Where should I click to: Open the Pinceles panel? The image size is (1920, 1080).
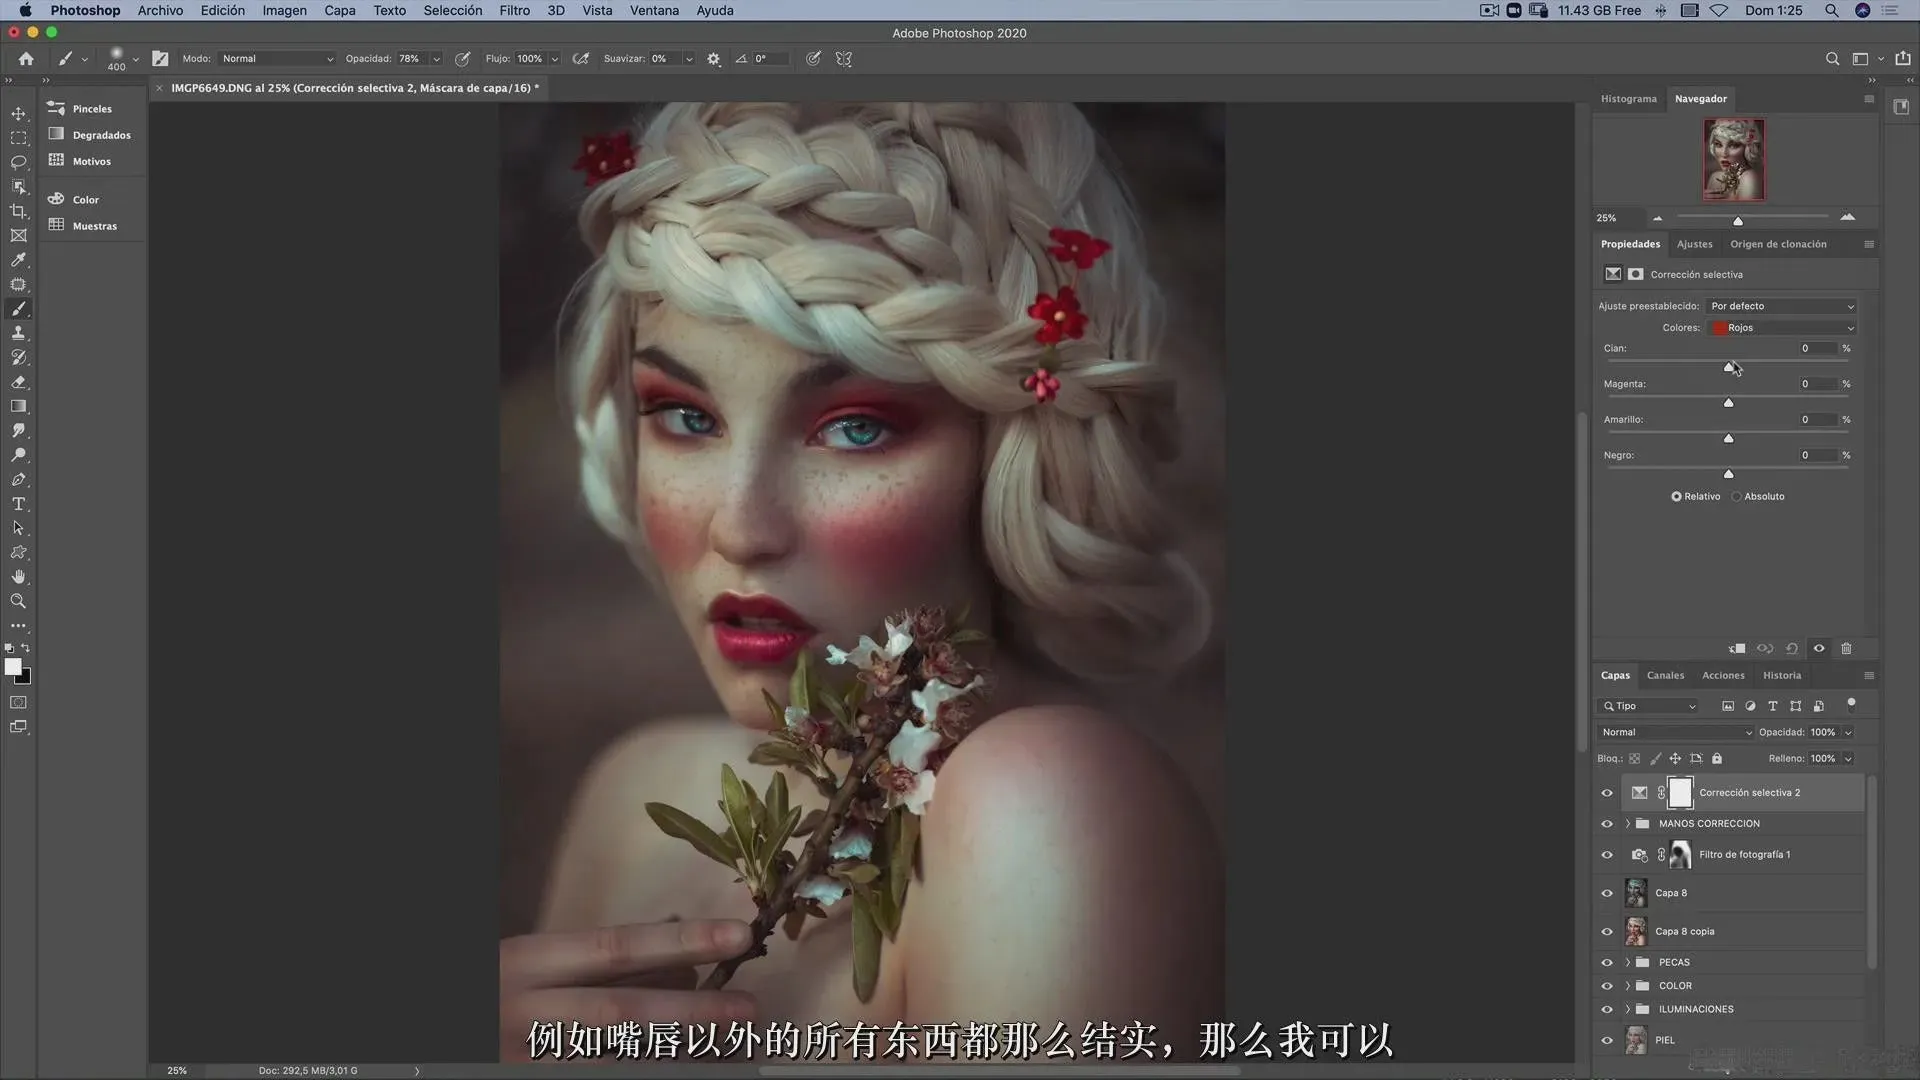(x=91, y=109)
